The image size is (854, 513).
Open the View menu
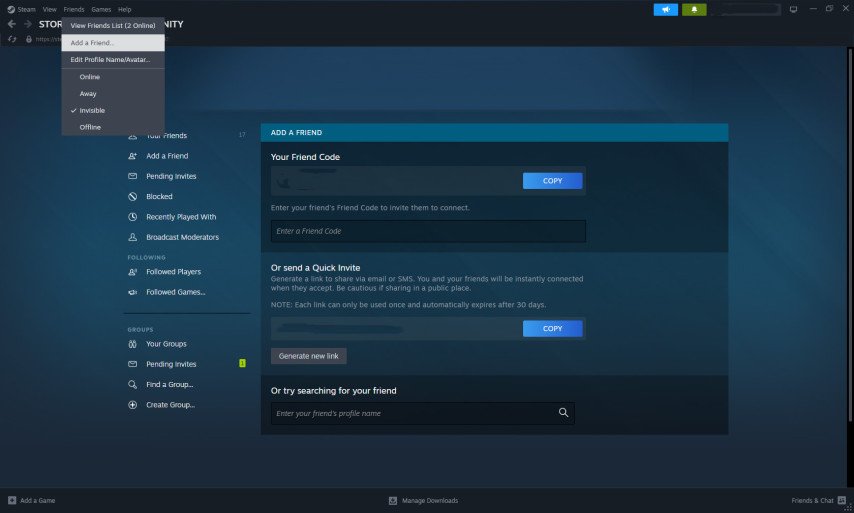[50, 9]
